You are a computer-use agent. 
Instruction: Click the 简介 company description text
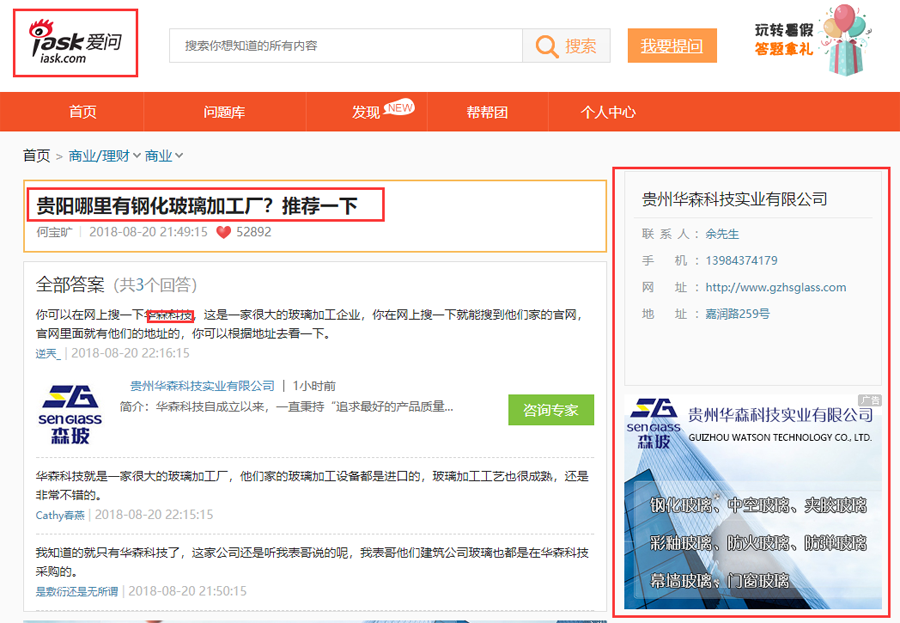(286, 407)
